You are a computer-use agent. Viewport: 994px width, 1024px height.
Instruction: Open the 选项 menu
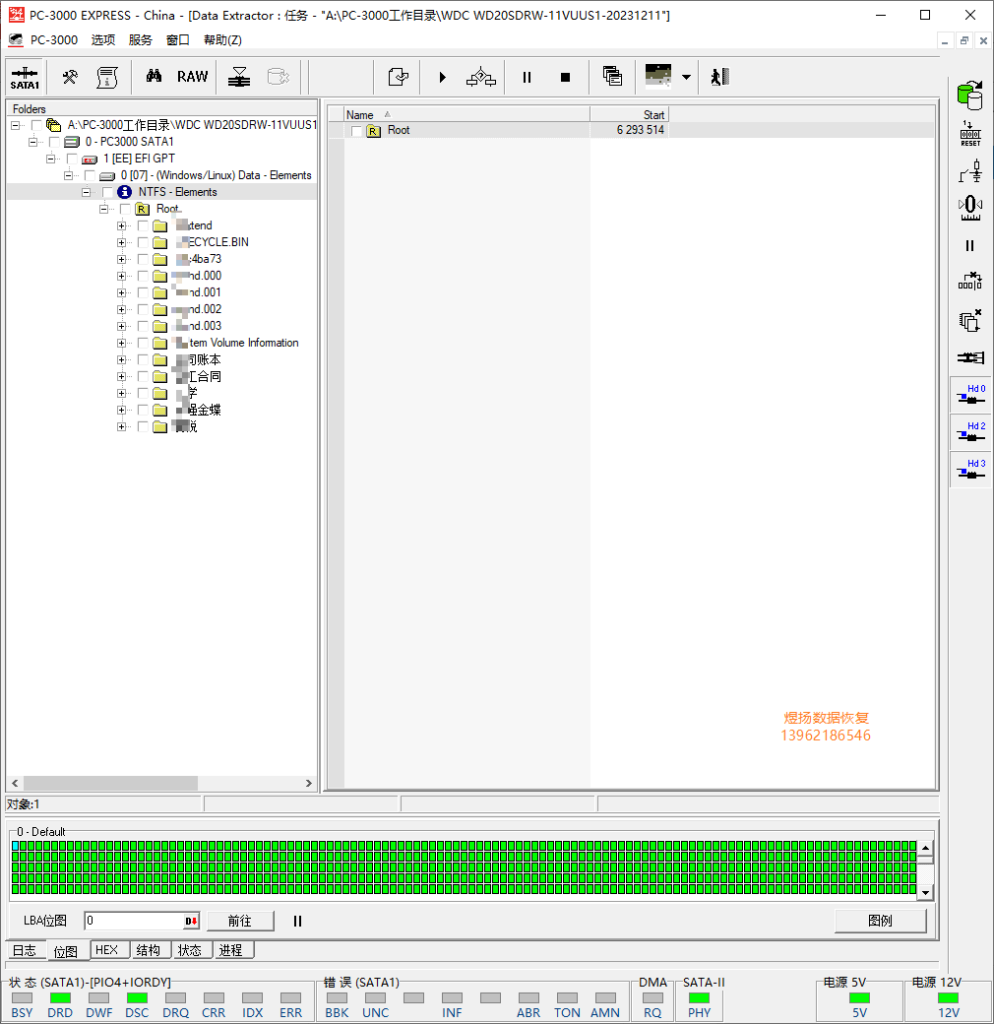point(103,40)
